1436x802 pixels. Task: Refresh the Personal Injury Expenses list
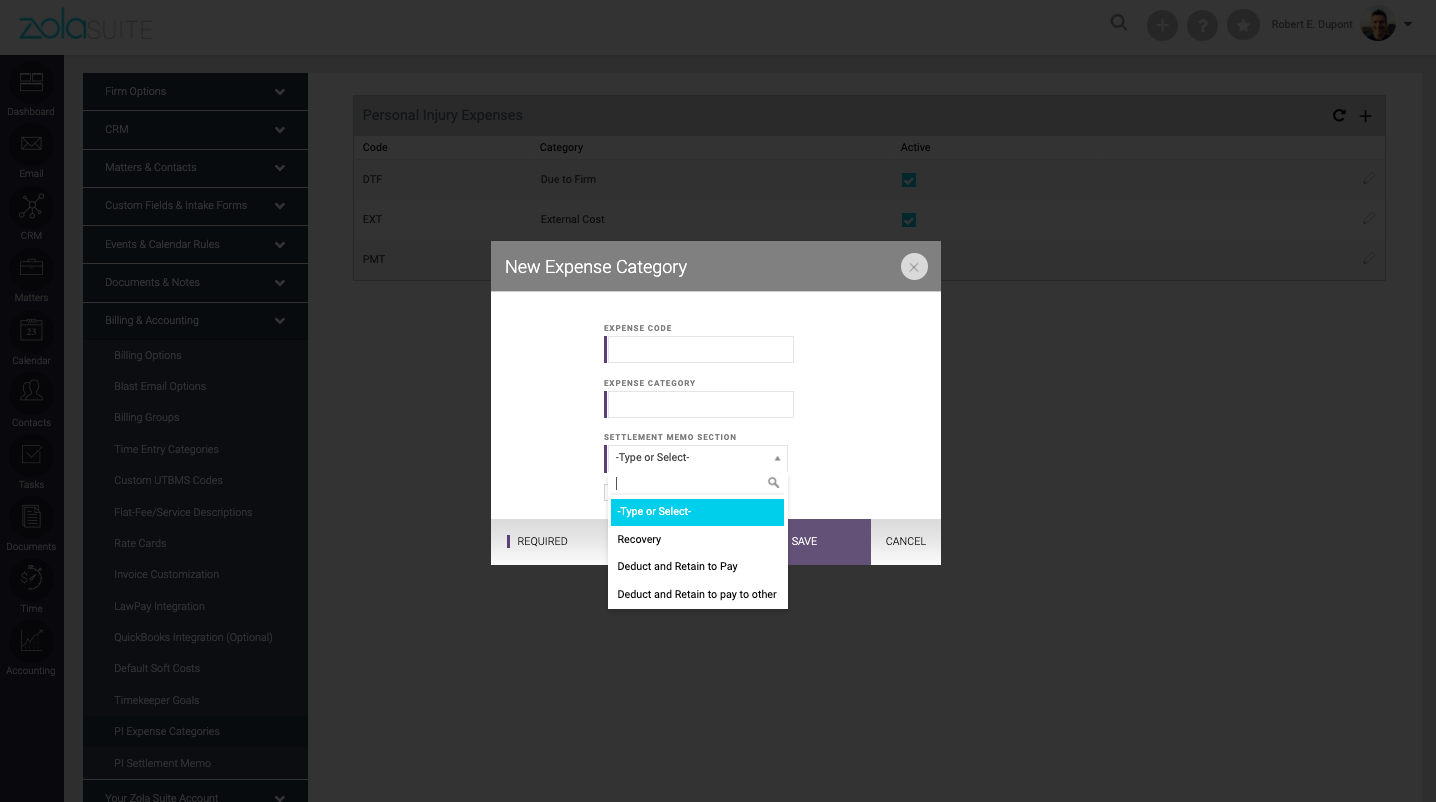(1339, 116)
